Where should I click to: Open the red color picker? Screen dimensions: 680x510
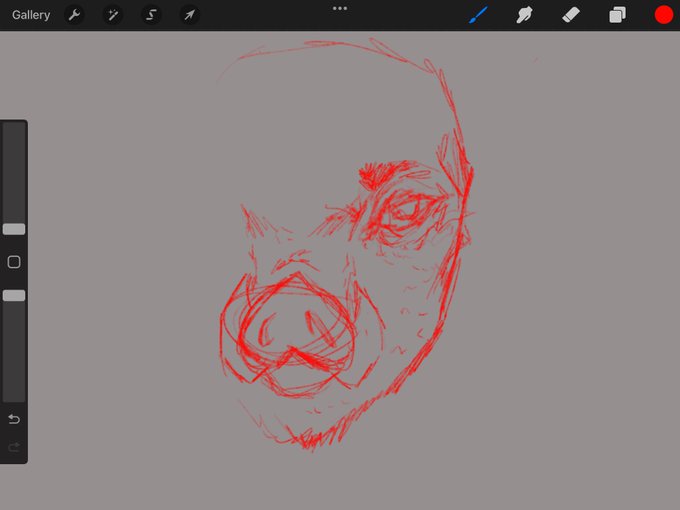coord(664,15)
